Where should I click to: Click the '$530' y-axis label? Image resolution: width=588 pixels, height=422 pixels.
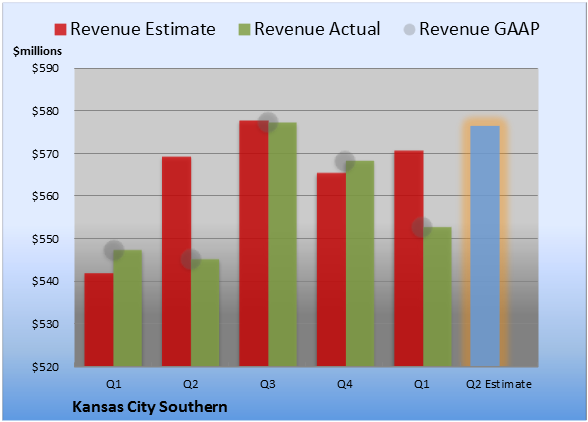[45, 324]
